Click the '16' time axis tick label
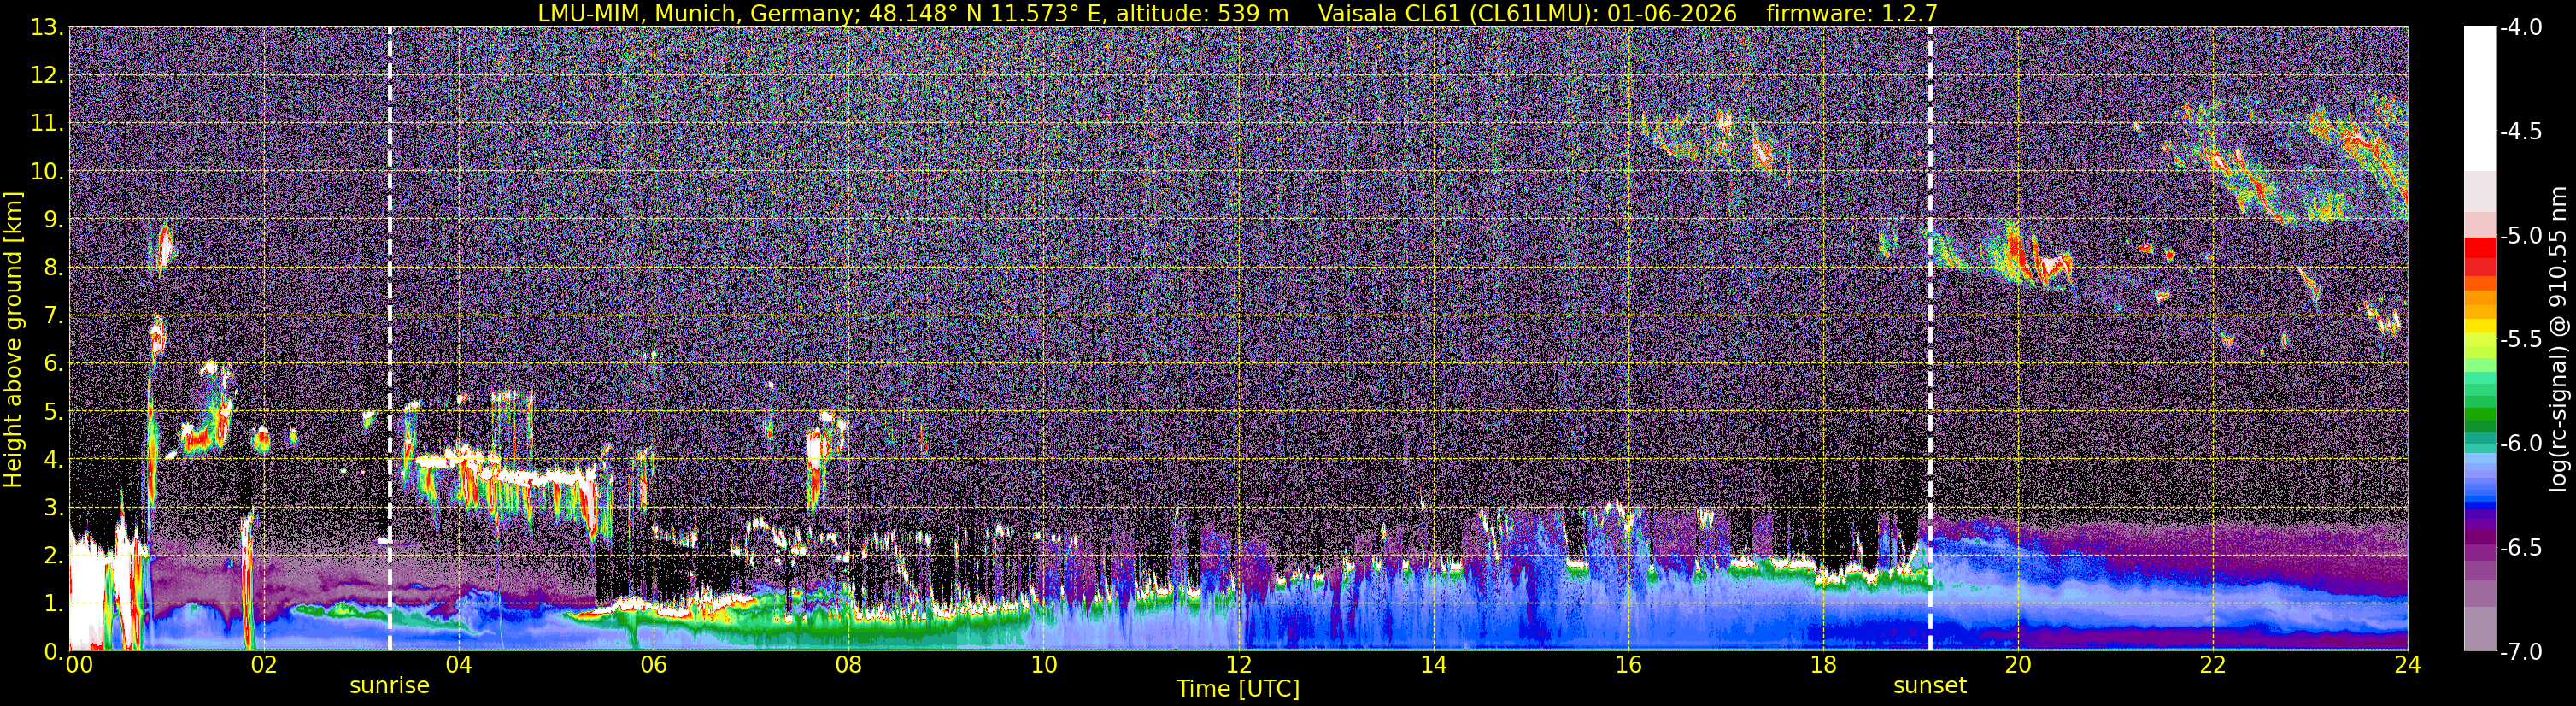This screenshot has width=2576, height=706. 1628,665
